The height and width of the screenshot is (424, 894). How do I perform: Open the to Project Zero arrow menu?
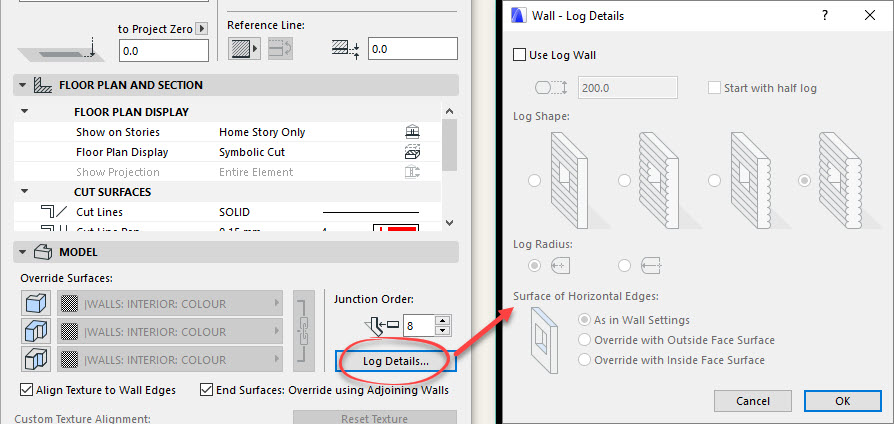pyautogui.click(x=203, y=29)
